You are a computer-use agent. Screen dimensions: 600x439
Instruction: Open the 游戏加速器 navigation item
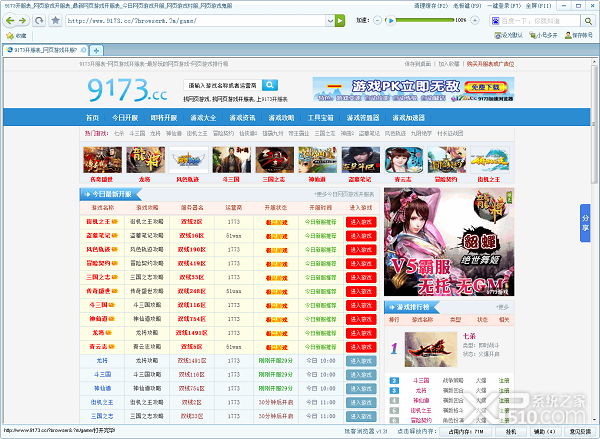coord(409,118)
